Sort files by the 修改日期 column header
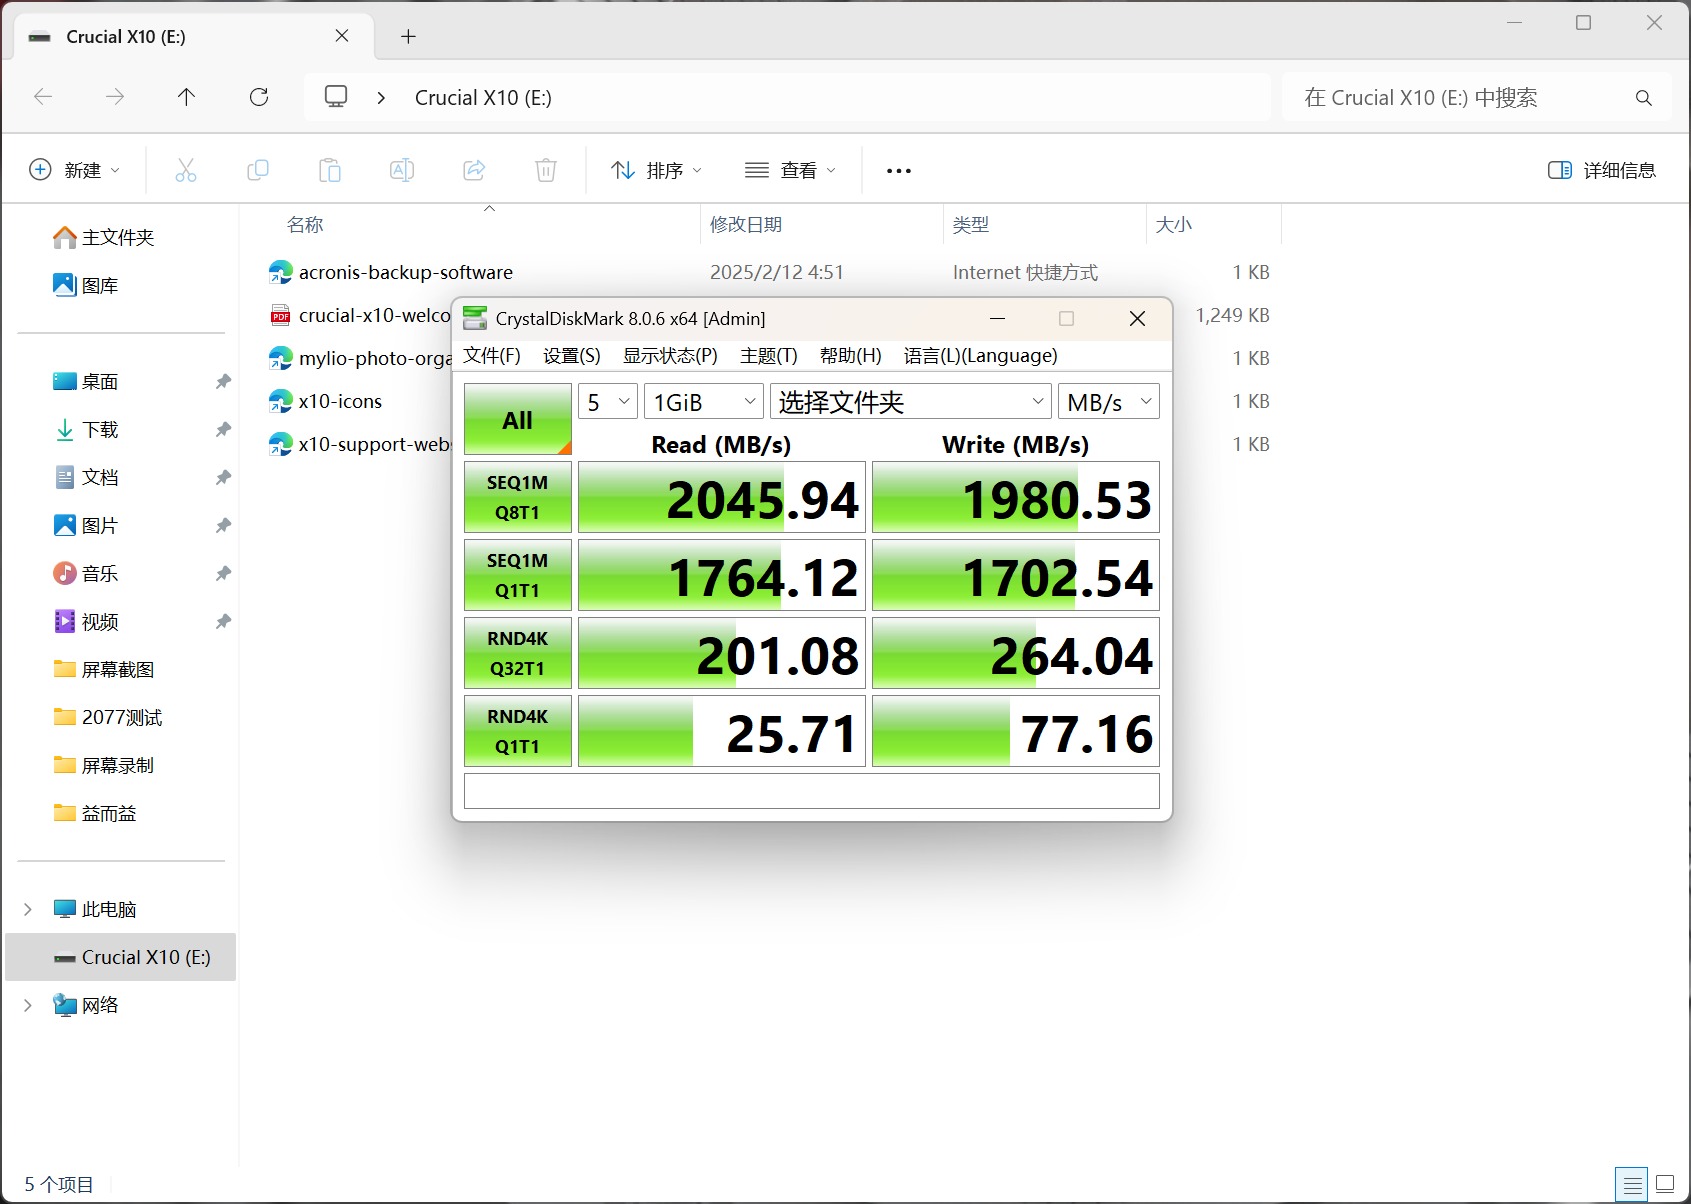The image size is (1691, 1204). pyautogui.click(x=746, y=225)
